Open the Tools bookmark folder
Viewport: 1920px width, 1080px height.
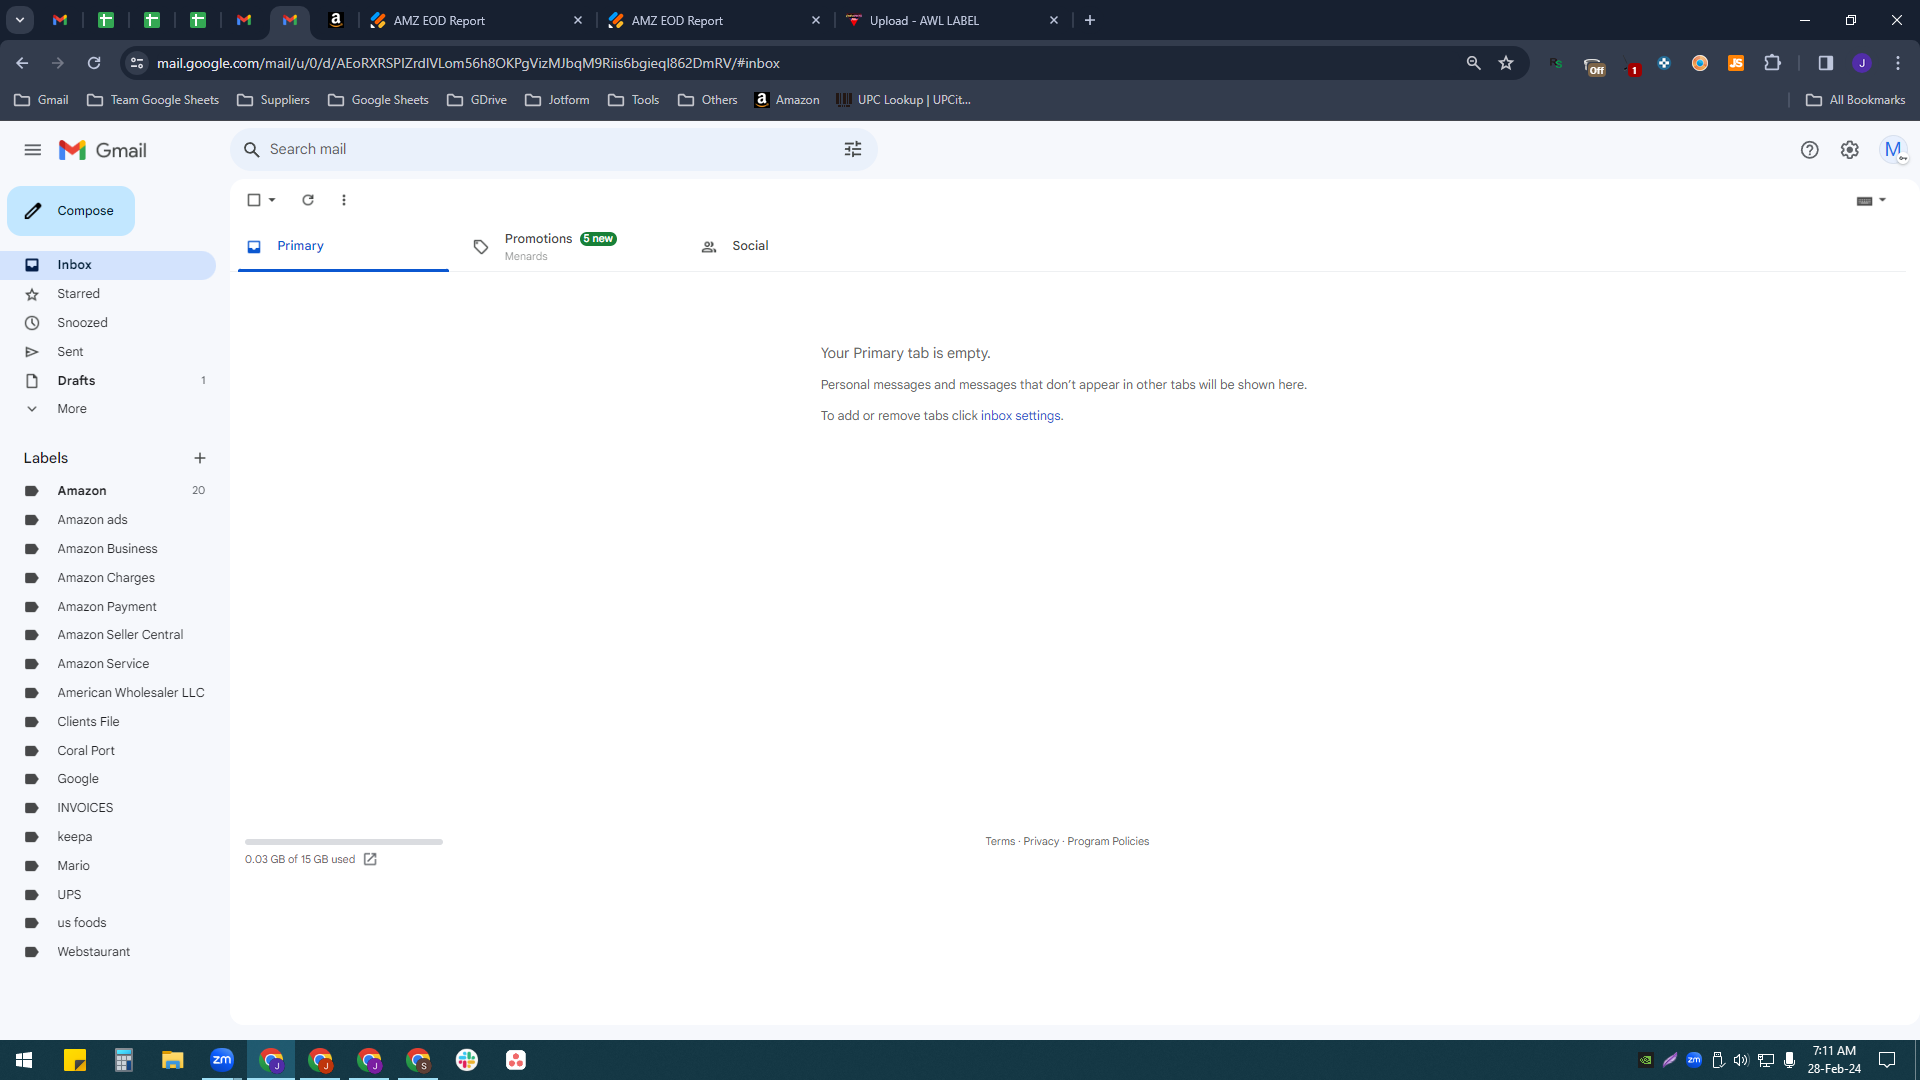pos(634,100)
